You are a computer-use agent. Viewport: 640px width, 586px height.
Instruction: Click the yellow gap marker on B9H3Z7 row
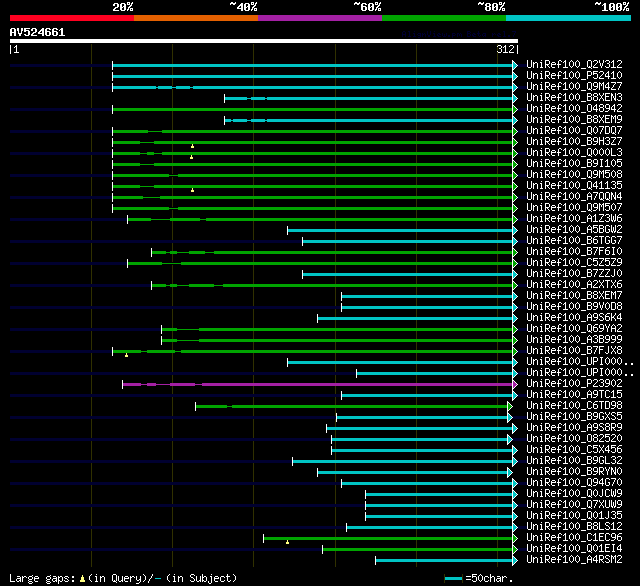(x=192, y=146)
